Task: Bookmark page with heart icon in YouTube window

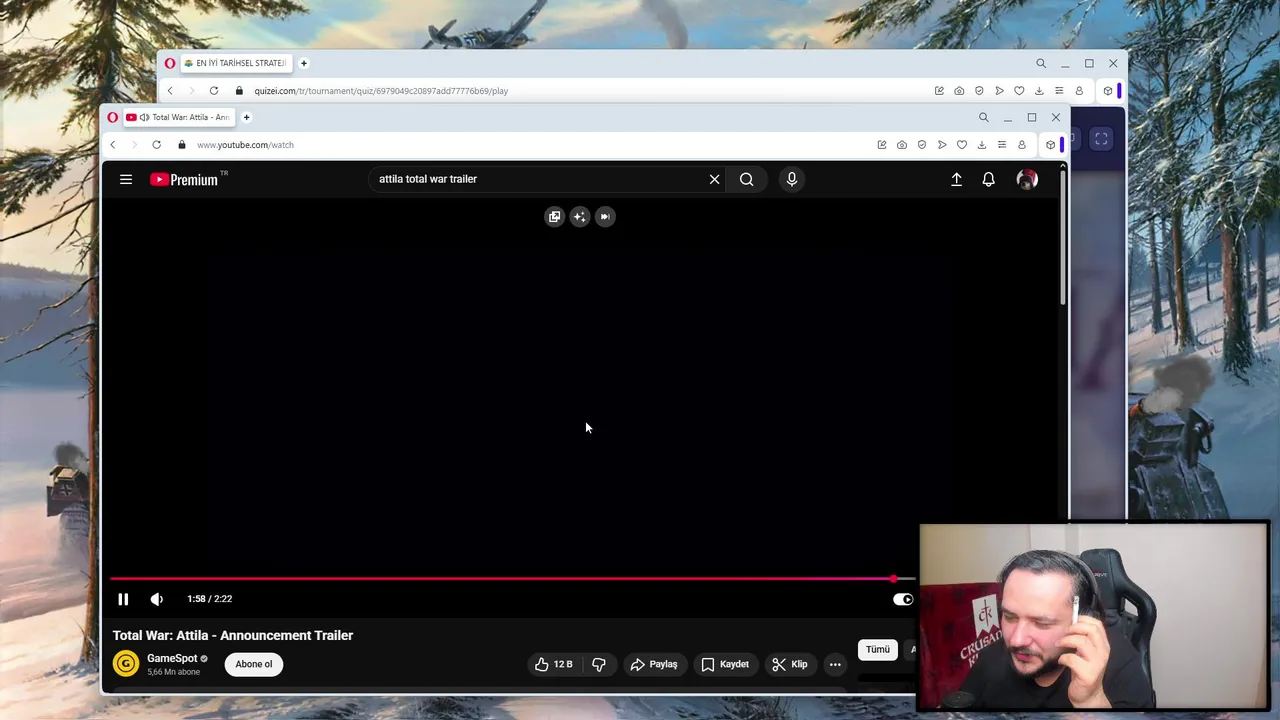Action: pyautogui.click(x=962, y=145)
